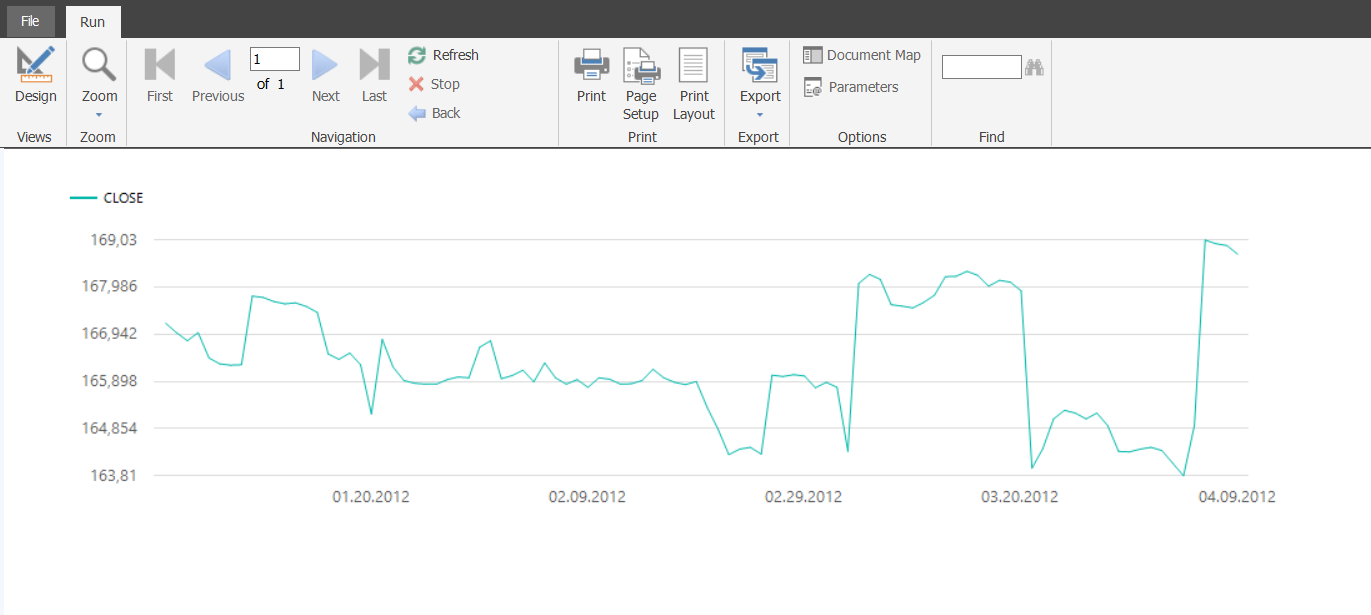Click the Find text input box
Viewport: 1371px width, 615px height.
point(981,67)
